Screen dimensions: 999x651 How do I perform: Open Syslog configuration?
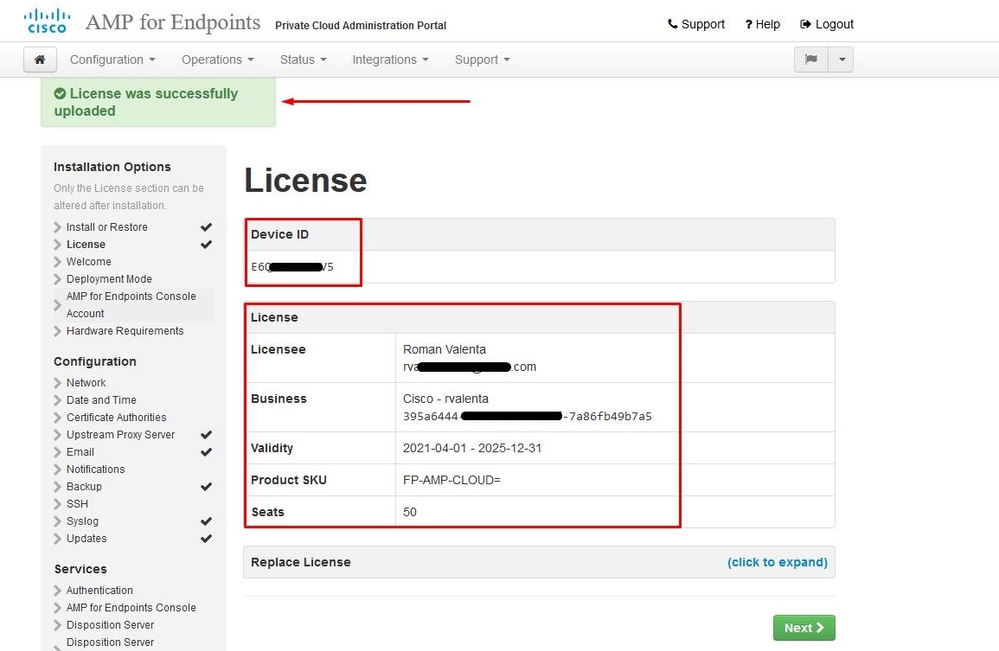click(82, 521)
